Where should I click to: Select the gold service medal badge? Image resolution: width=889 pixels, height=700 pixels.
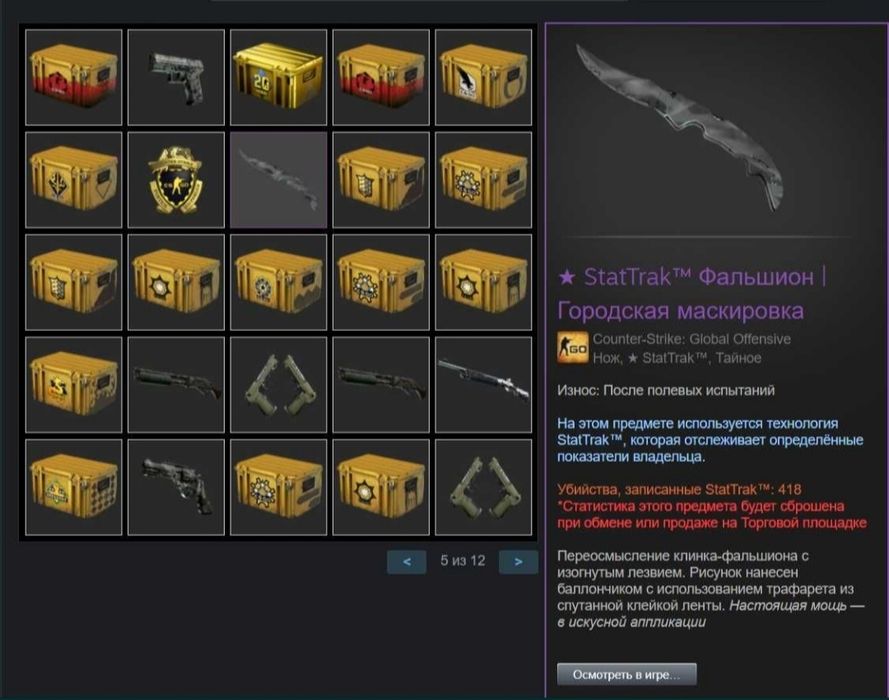(x=176, y=180)
